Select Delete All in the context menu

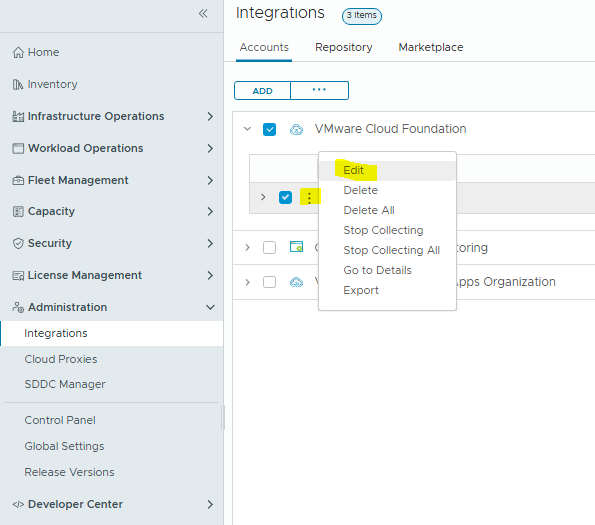(x=387, y=211)
